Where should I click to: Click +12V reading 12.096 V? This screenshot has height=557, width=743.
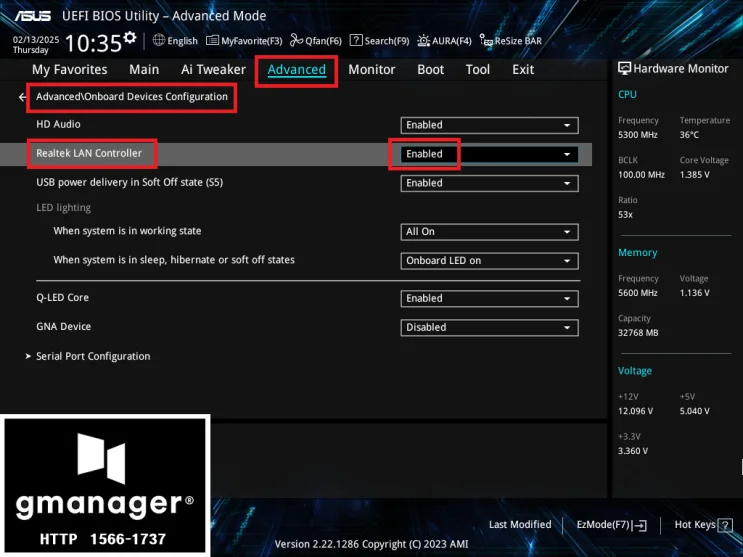[635, 411]
